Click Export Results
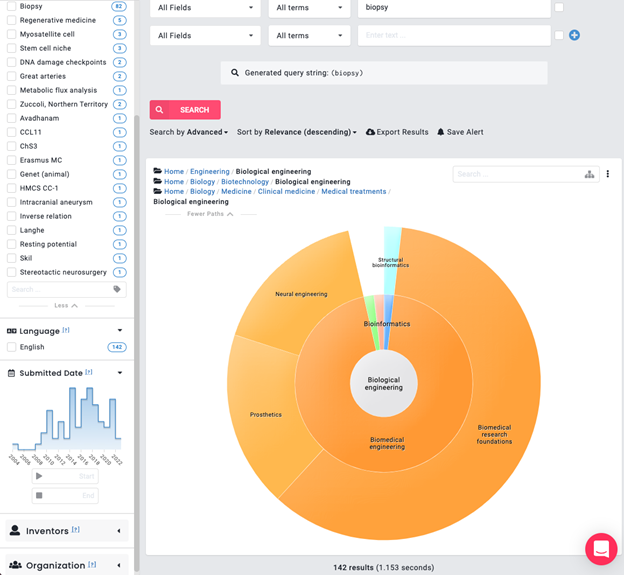 pos(397,132)
